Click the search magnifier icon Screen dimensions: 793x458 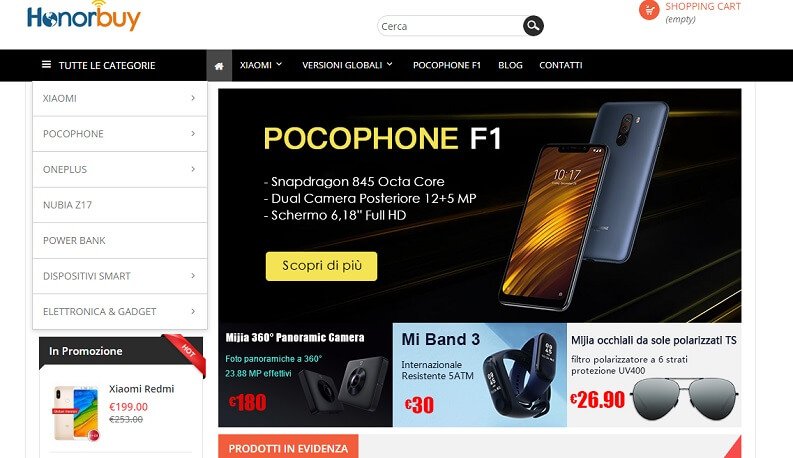pos(533,25)
